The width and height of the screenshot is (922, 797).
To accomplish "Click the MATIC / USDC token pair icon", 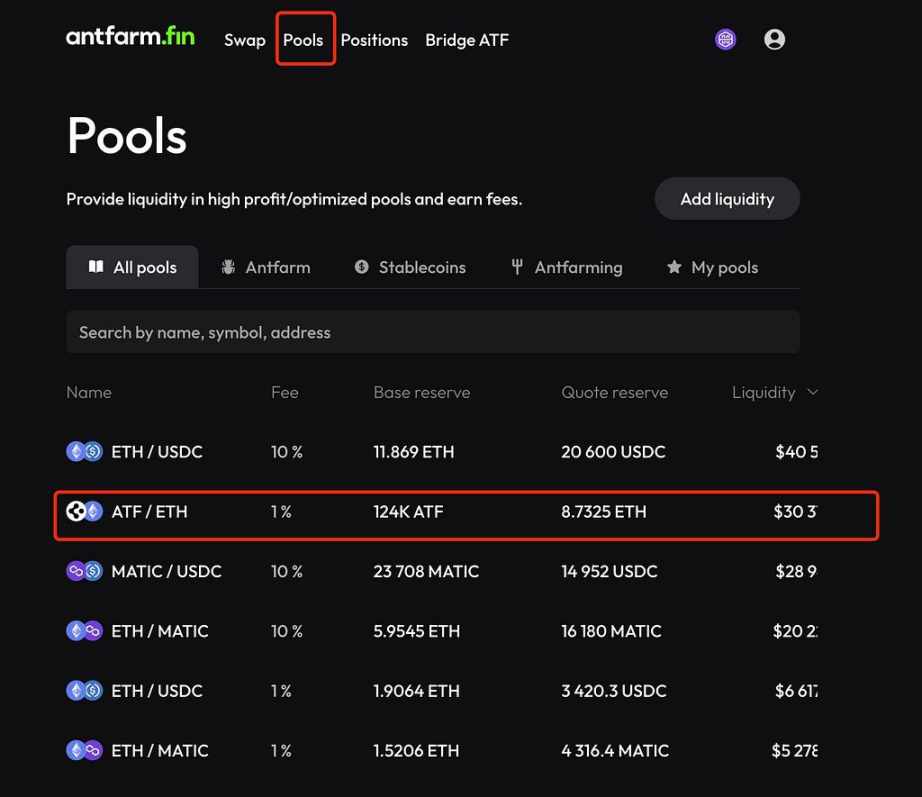I will (84, 572).
